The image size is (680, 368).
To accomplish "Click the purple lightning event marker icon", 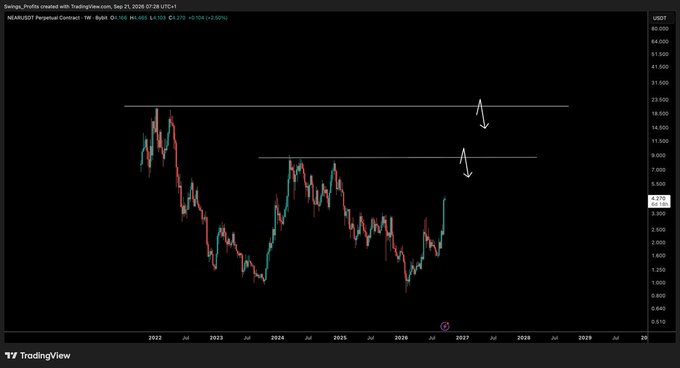I will tap(445, 326).
